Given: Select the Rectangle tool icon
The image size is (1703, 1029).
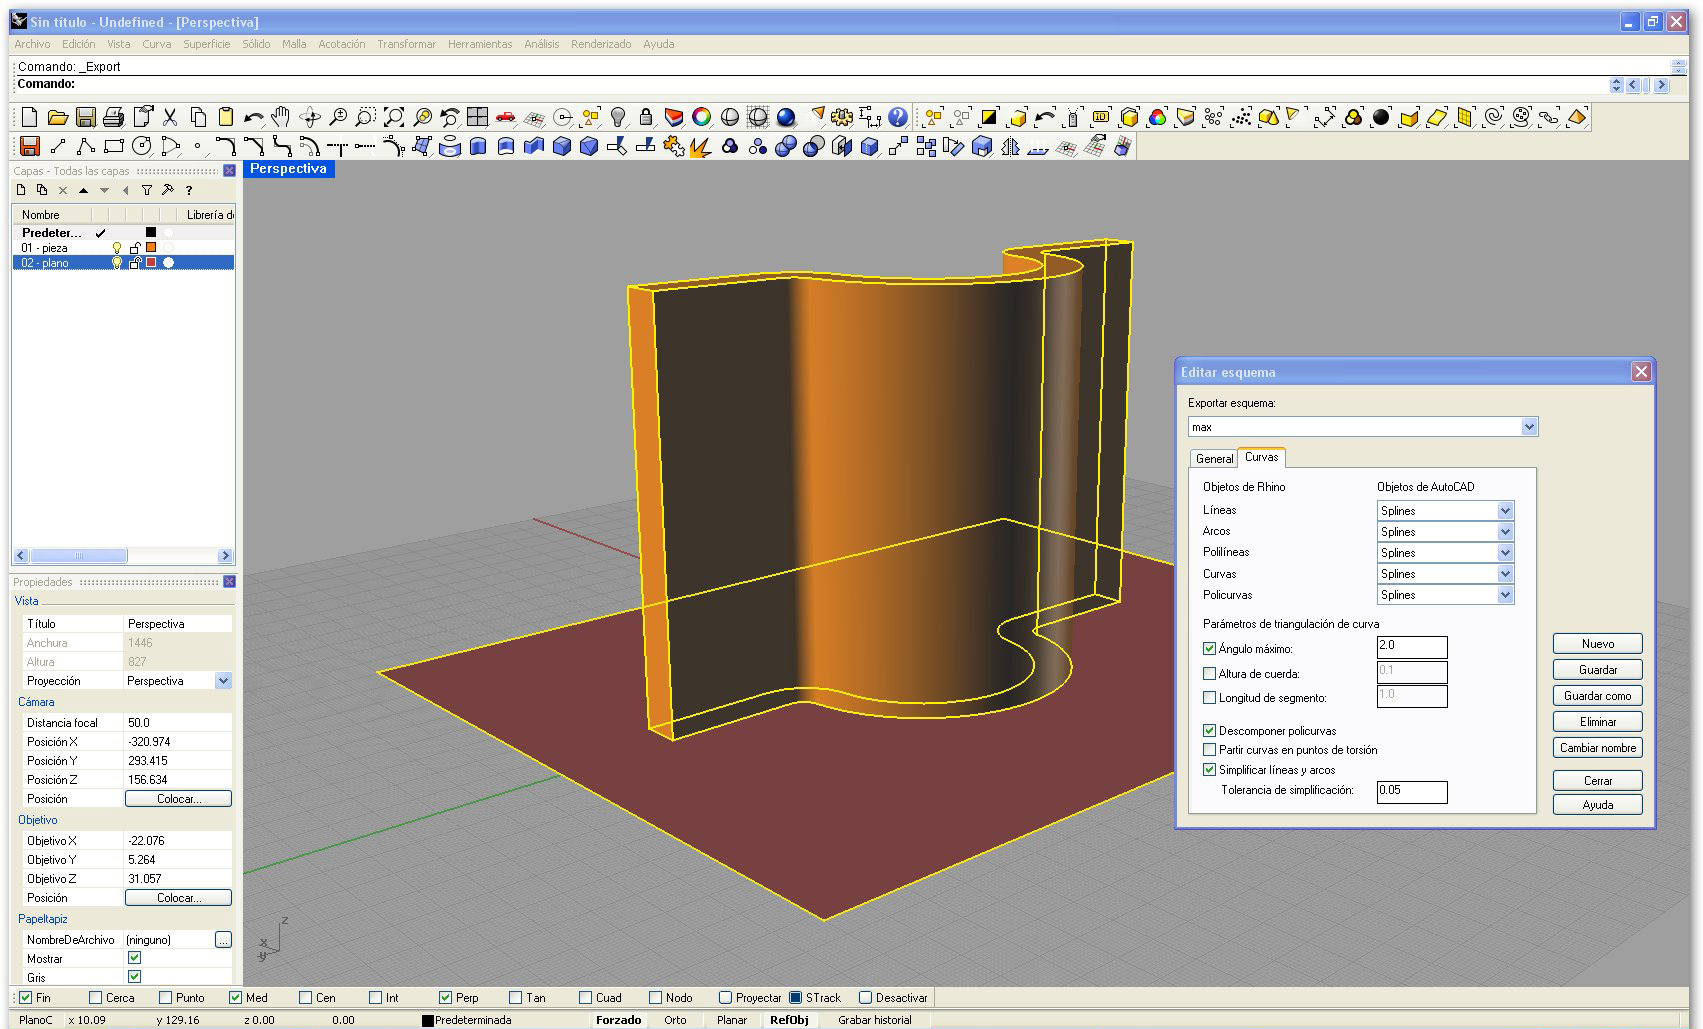Looking at the screenshot, I should click(114, 147).
